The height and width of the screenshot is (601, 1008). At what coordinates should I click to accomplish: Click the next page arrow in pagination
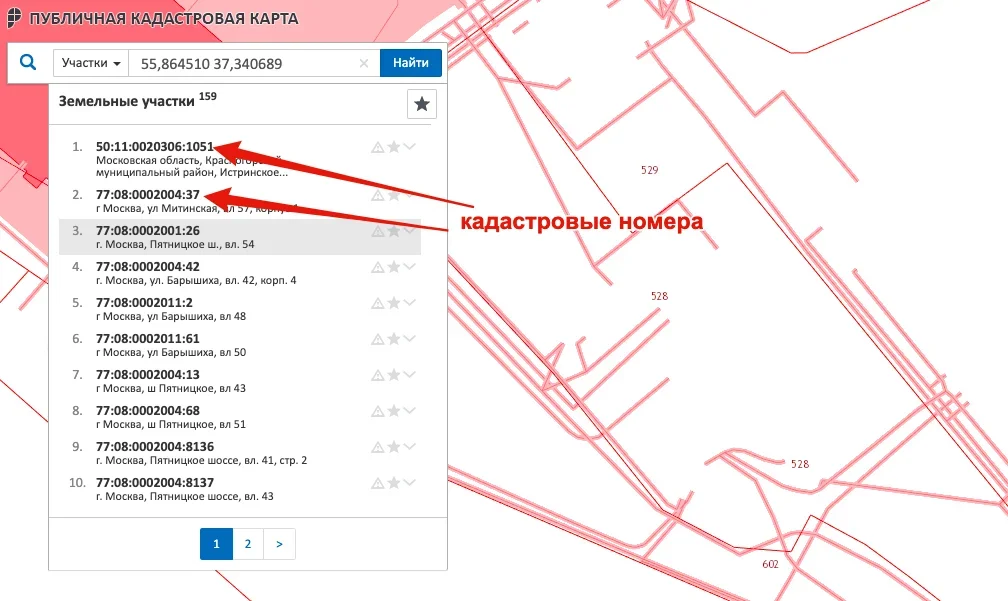pyautogui.click(x=279, y=544)
